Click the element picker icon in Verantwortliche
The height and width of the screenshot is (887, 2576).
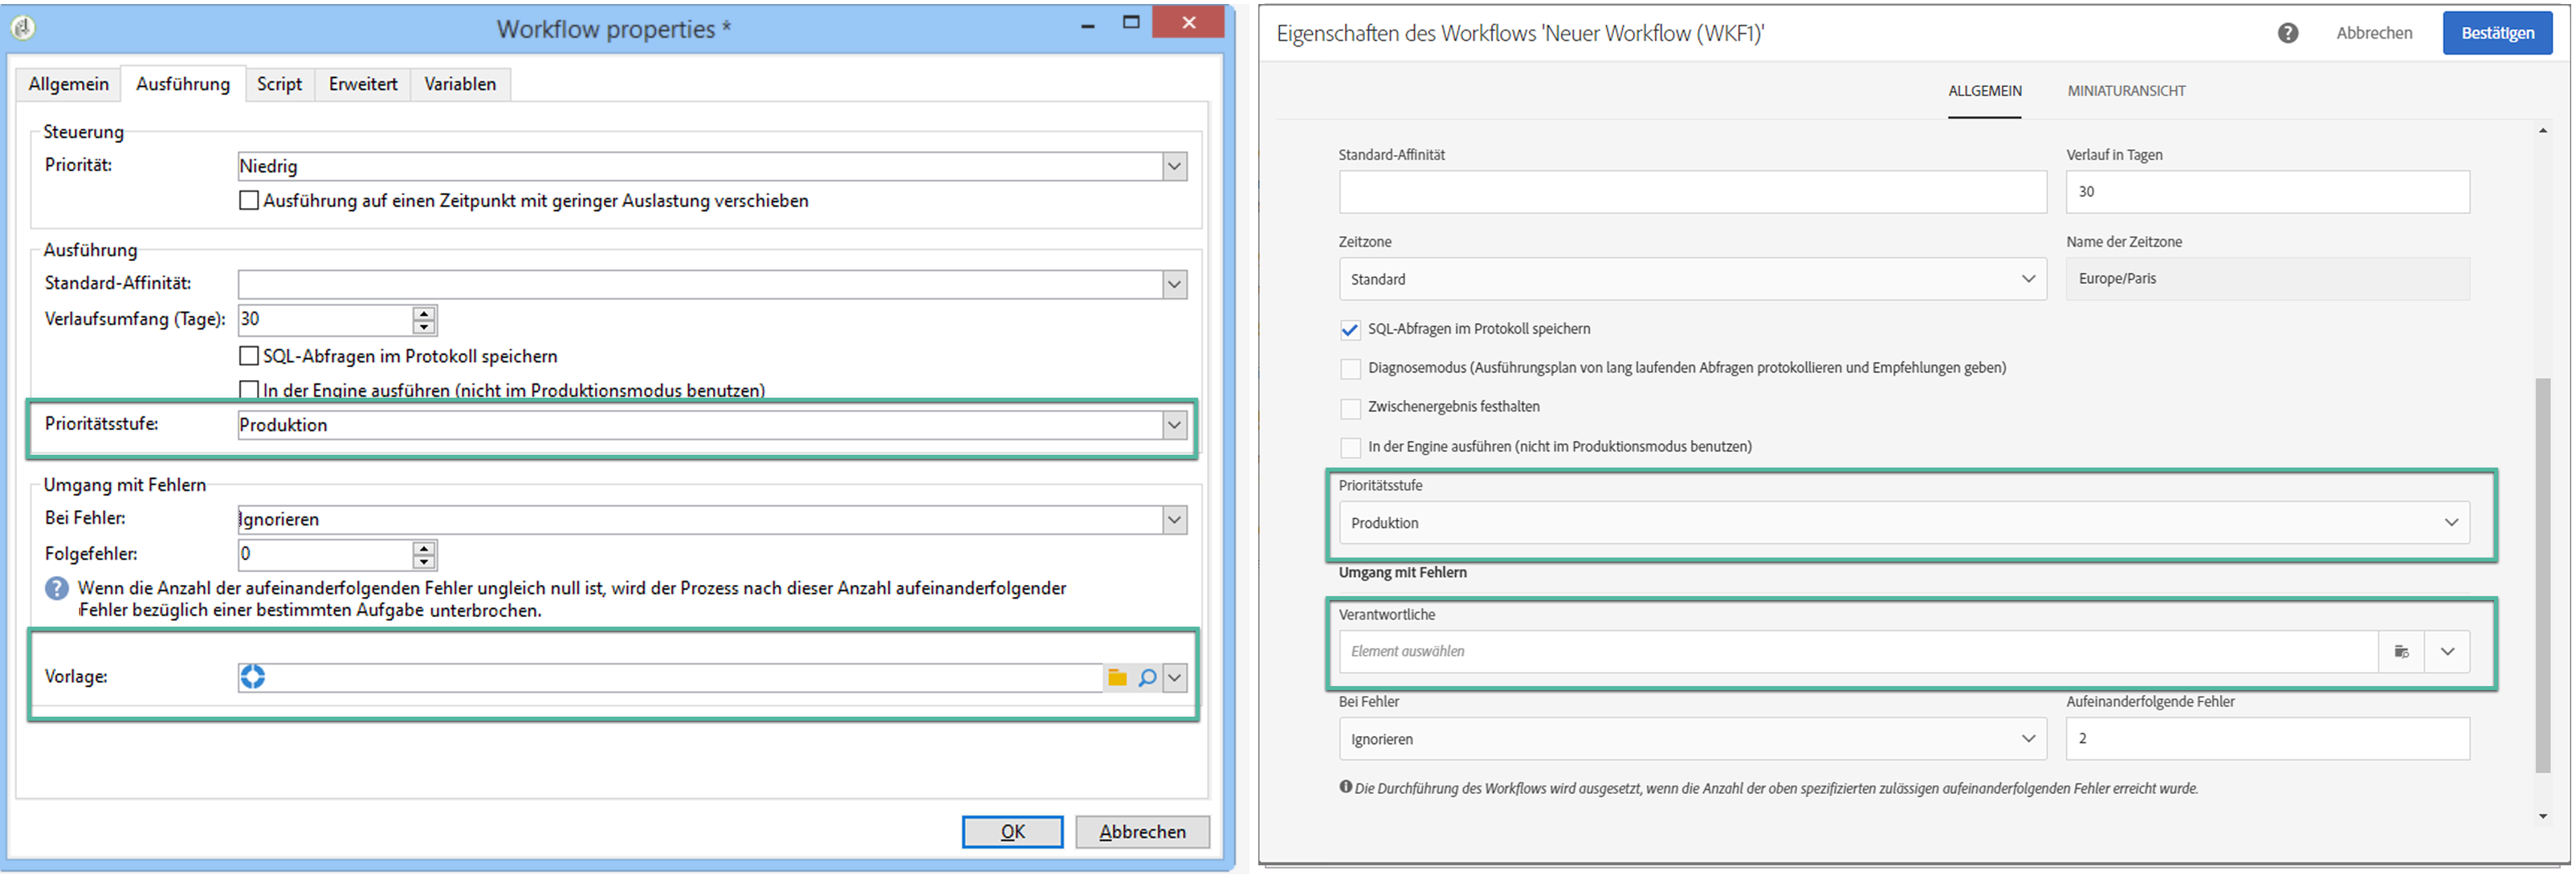coord(2401,653)
